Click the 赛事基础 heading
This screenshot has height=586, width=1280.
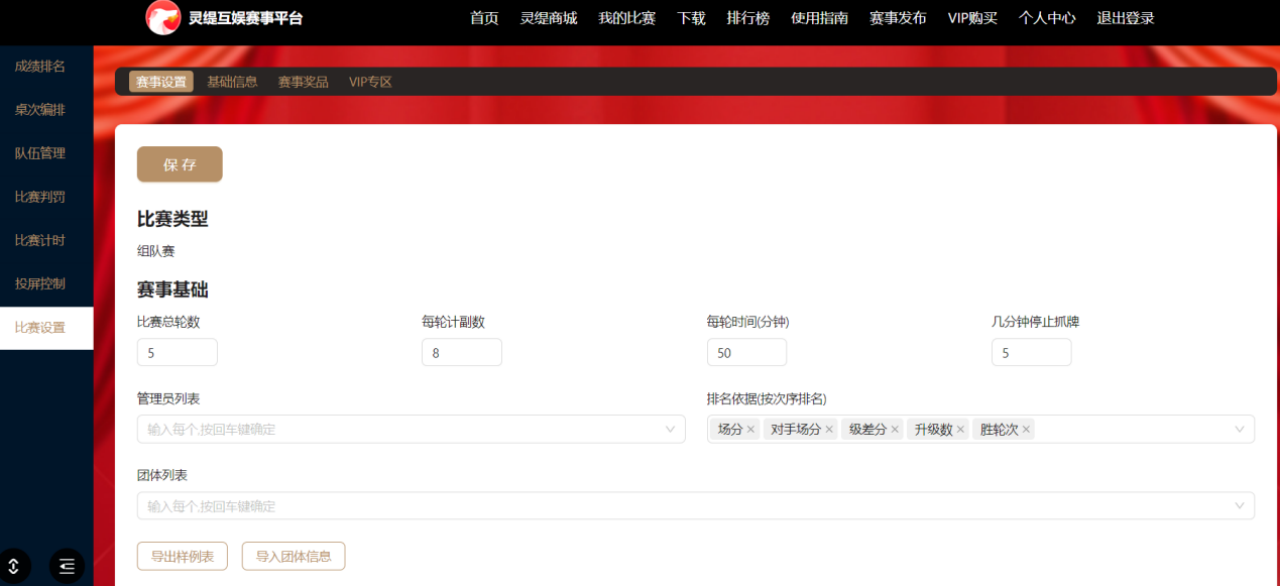[172, 290]
